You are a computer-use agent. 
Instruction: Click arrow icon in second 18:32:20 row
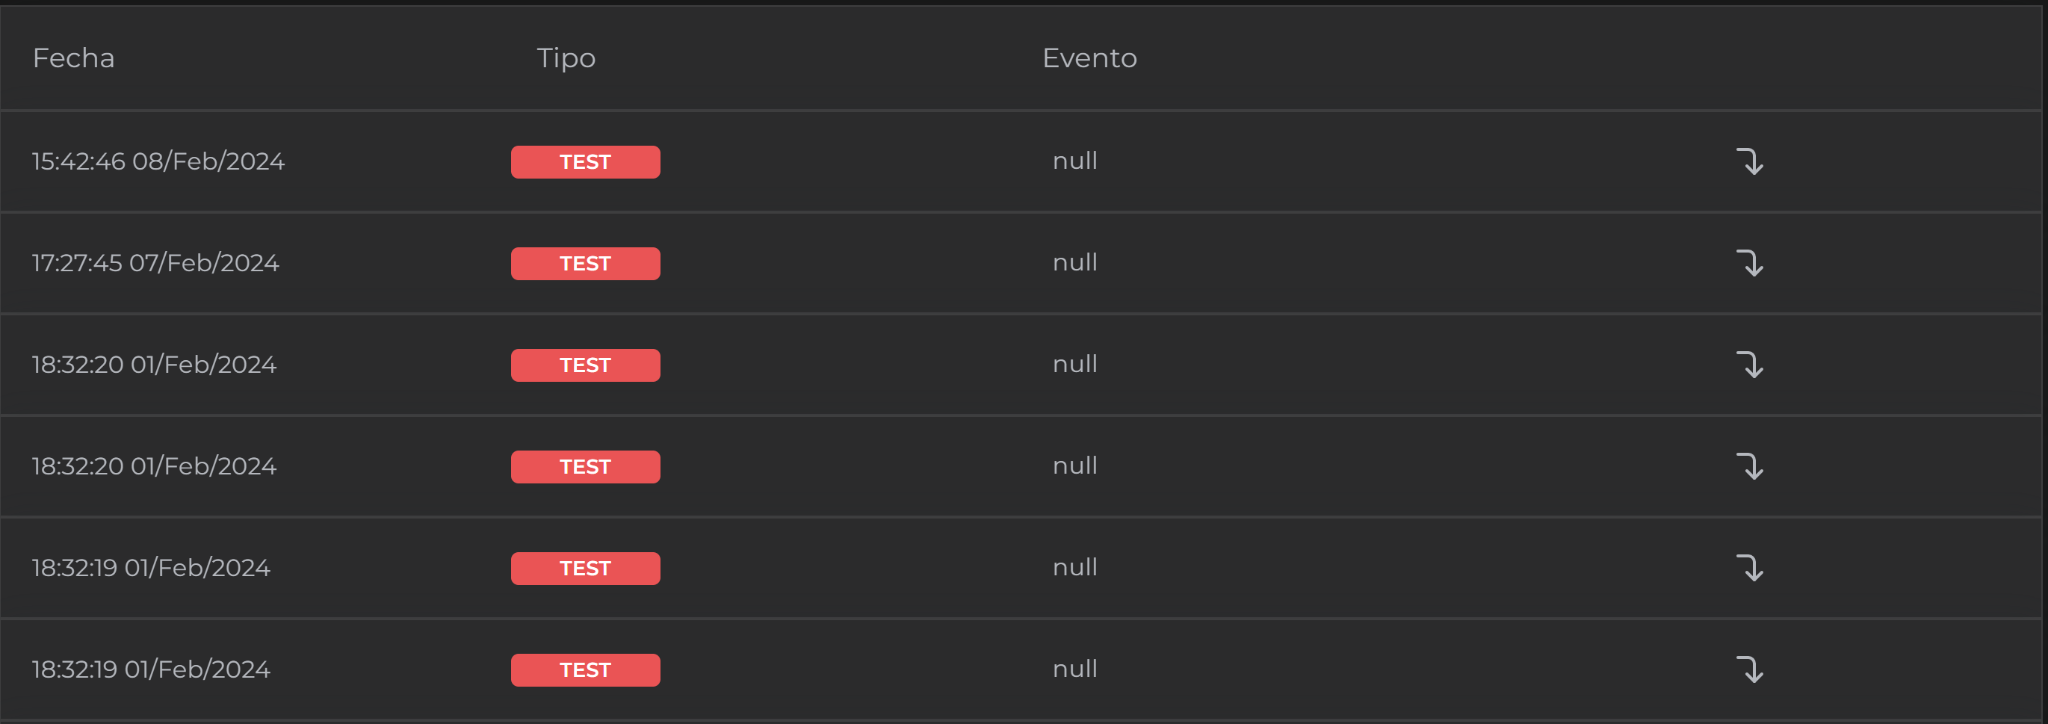(x=1749, y=467)
